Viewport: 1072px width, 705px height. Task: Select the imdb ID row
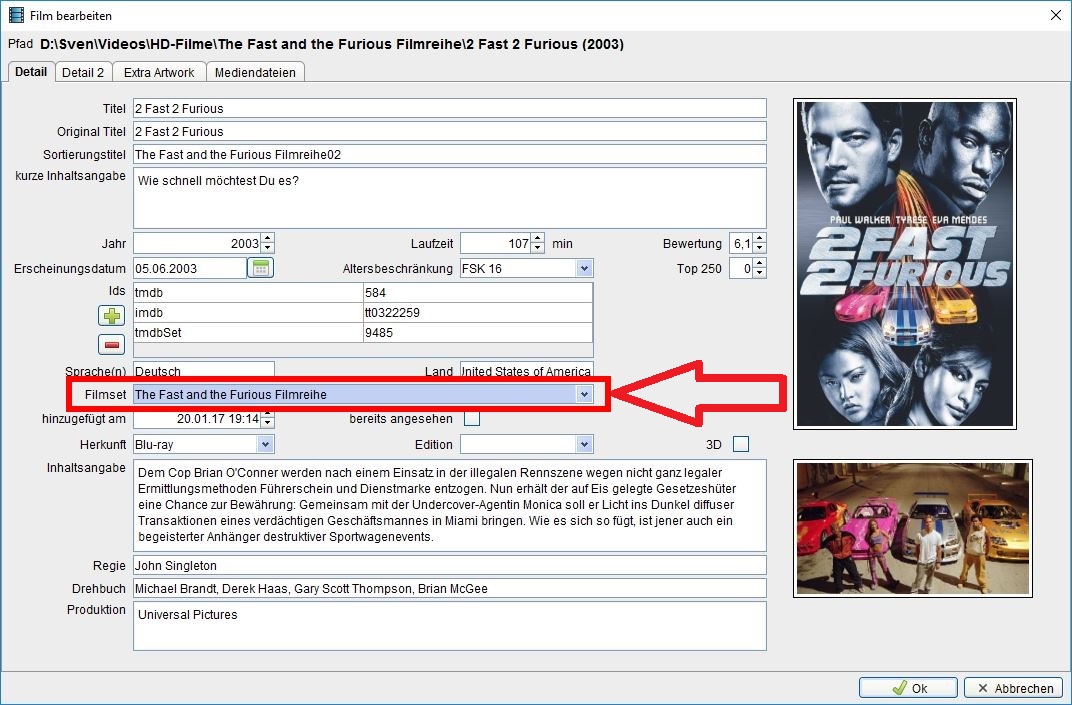363,312
